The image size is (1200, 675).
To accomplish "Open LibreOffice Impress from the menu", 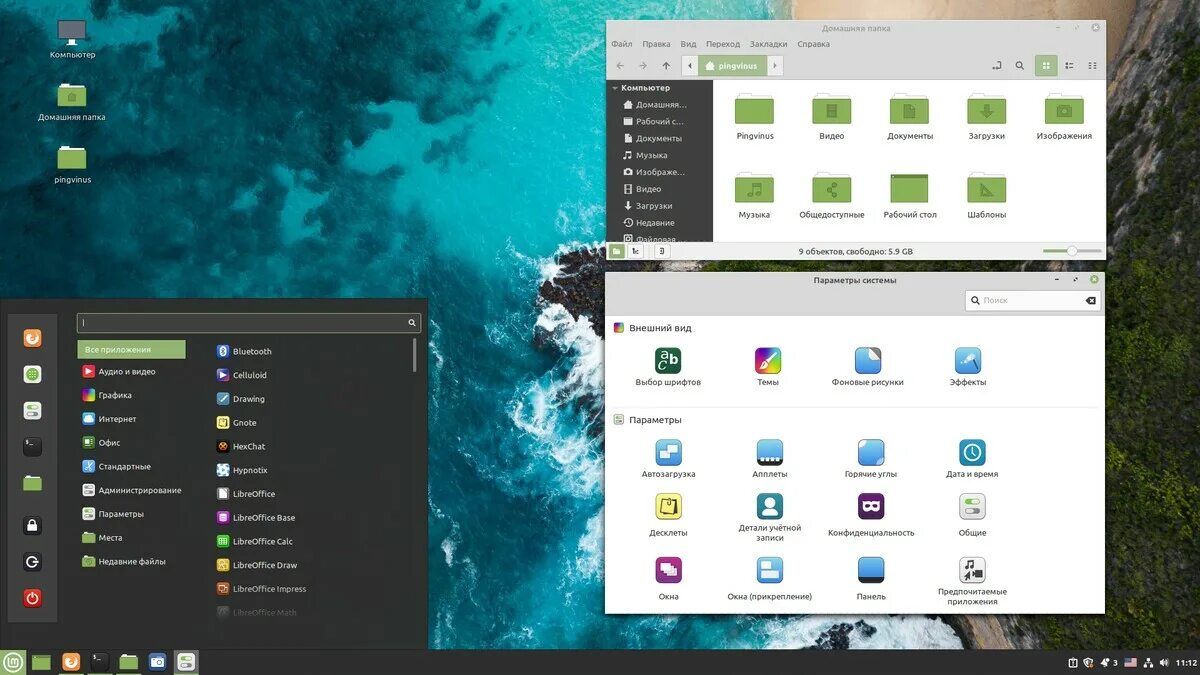I will click(261, 589).
